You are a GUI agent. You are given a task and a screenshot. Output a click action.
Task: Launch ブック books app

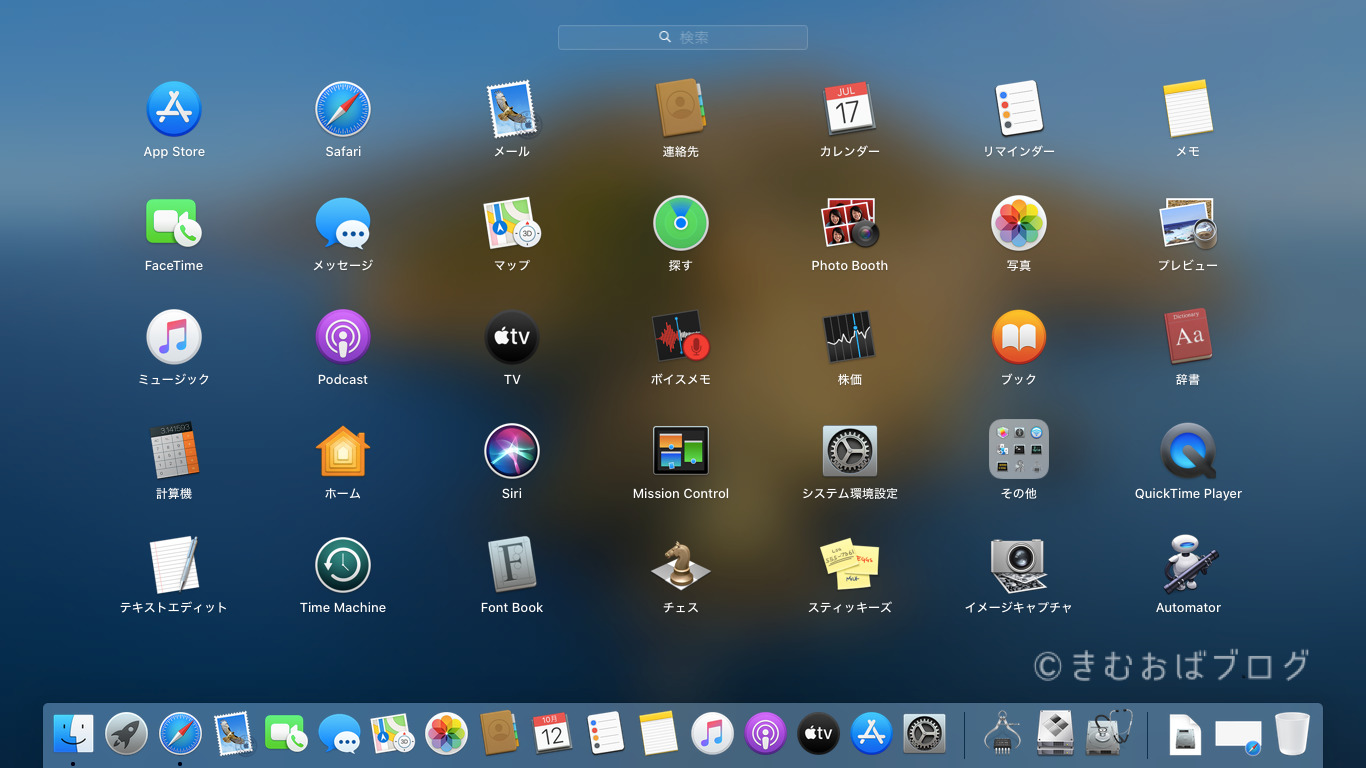pos(1019,337)
